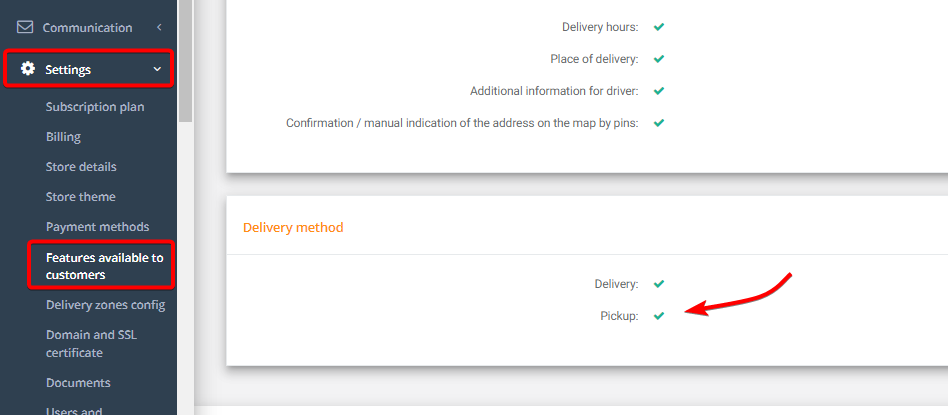
Task: Toggle Additional information for driver checkmark
Action: point(659,91)
